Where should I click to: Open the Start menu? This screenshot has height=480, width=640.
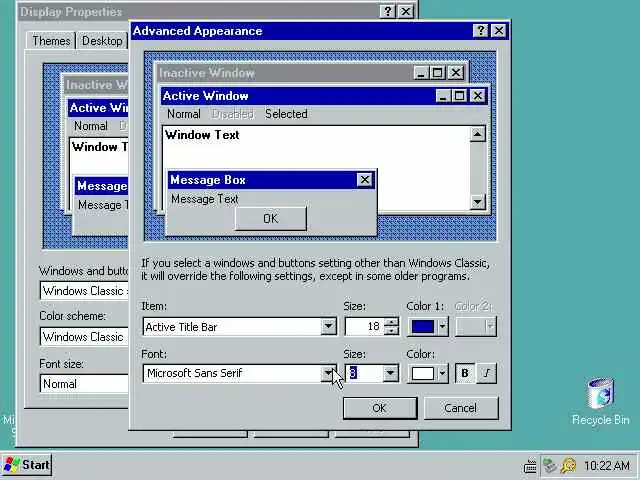pyautogui.click(x=27, y=465)
